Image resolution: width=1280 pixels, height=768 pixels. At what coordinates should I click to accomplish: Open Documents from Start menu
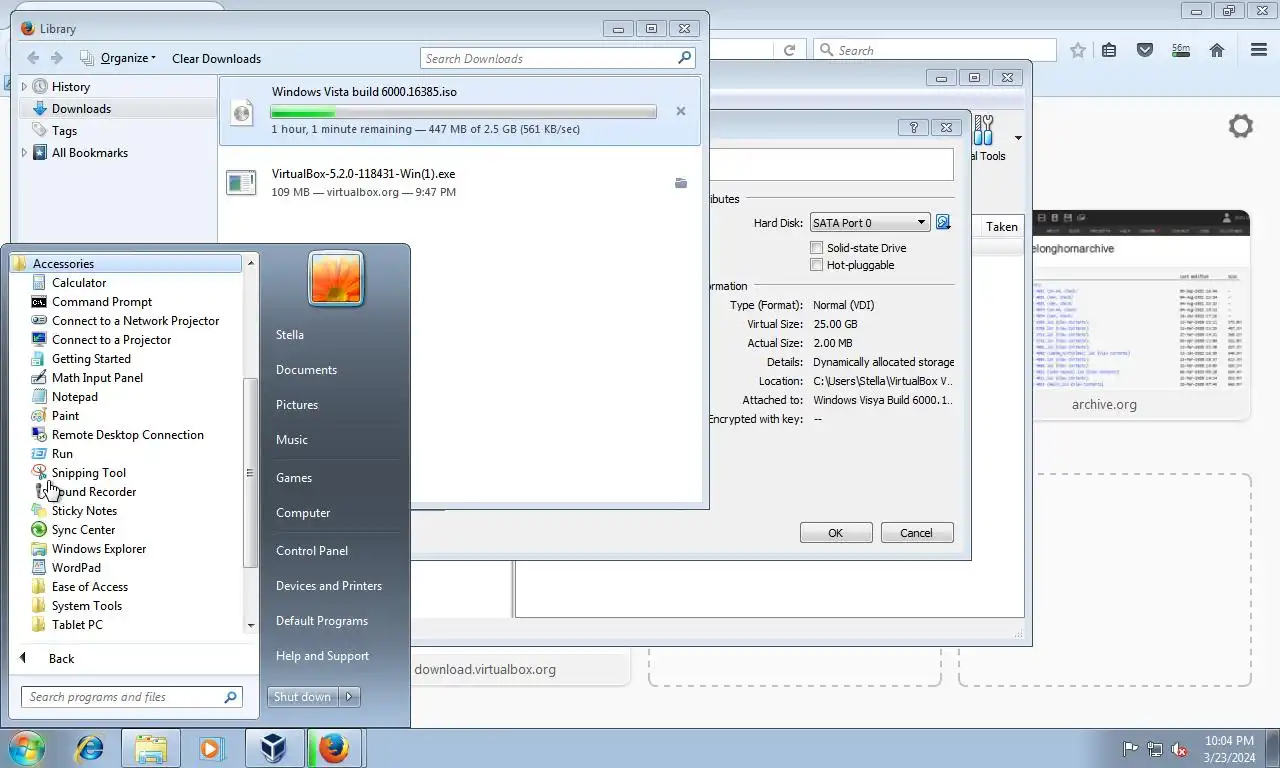[x=306, y=370]
